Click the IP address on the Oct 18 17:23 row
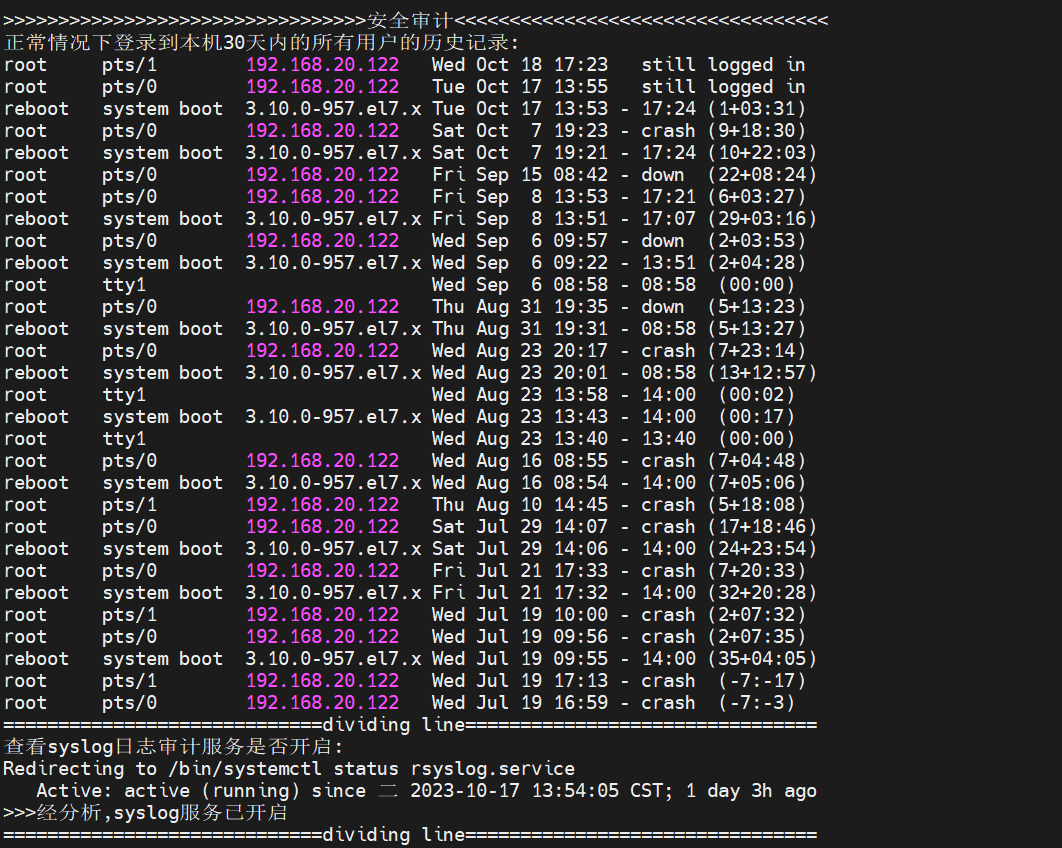 click(322, 65)
